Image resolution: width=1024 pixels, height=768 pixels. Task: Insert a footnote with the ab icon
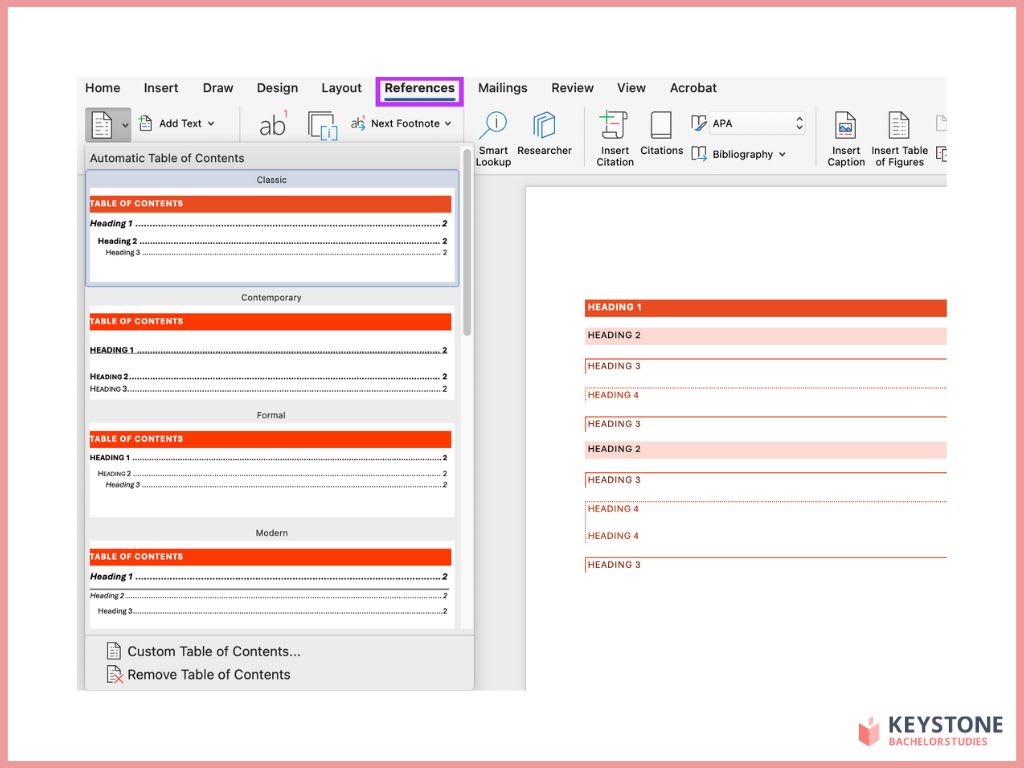pos(273,124)
